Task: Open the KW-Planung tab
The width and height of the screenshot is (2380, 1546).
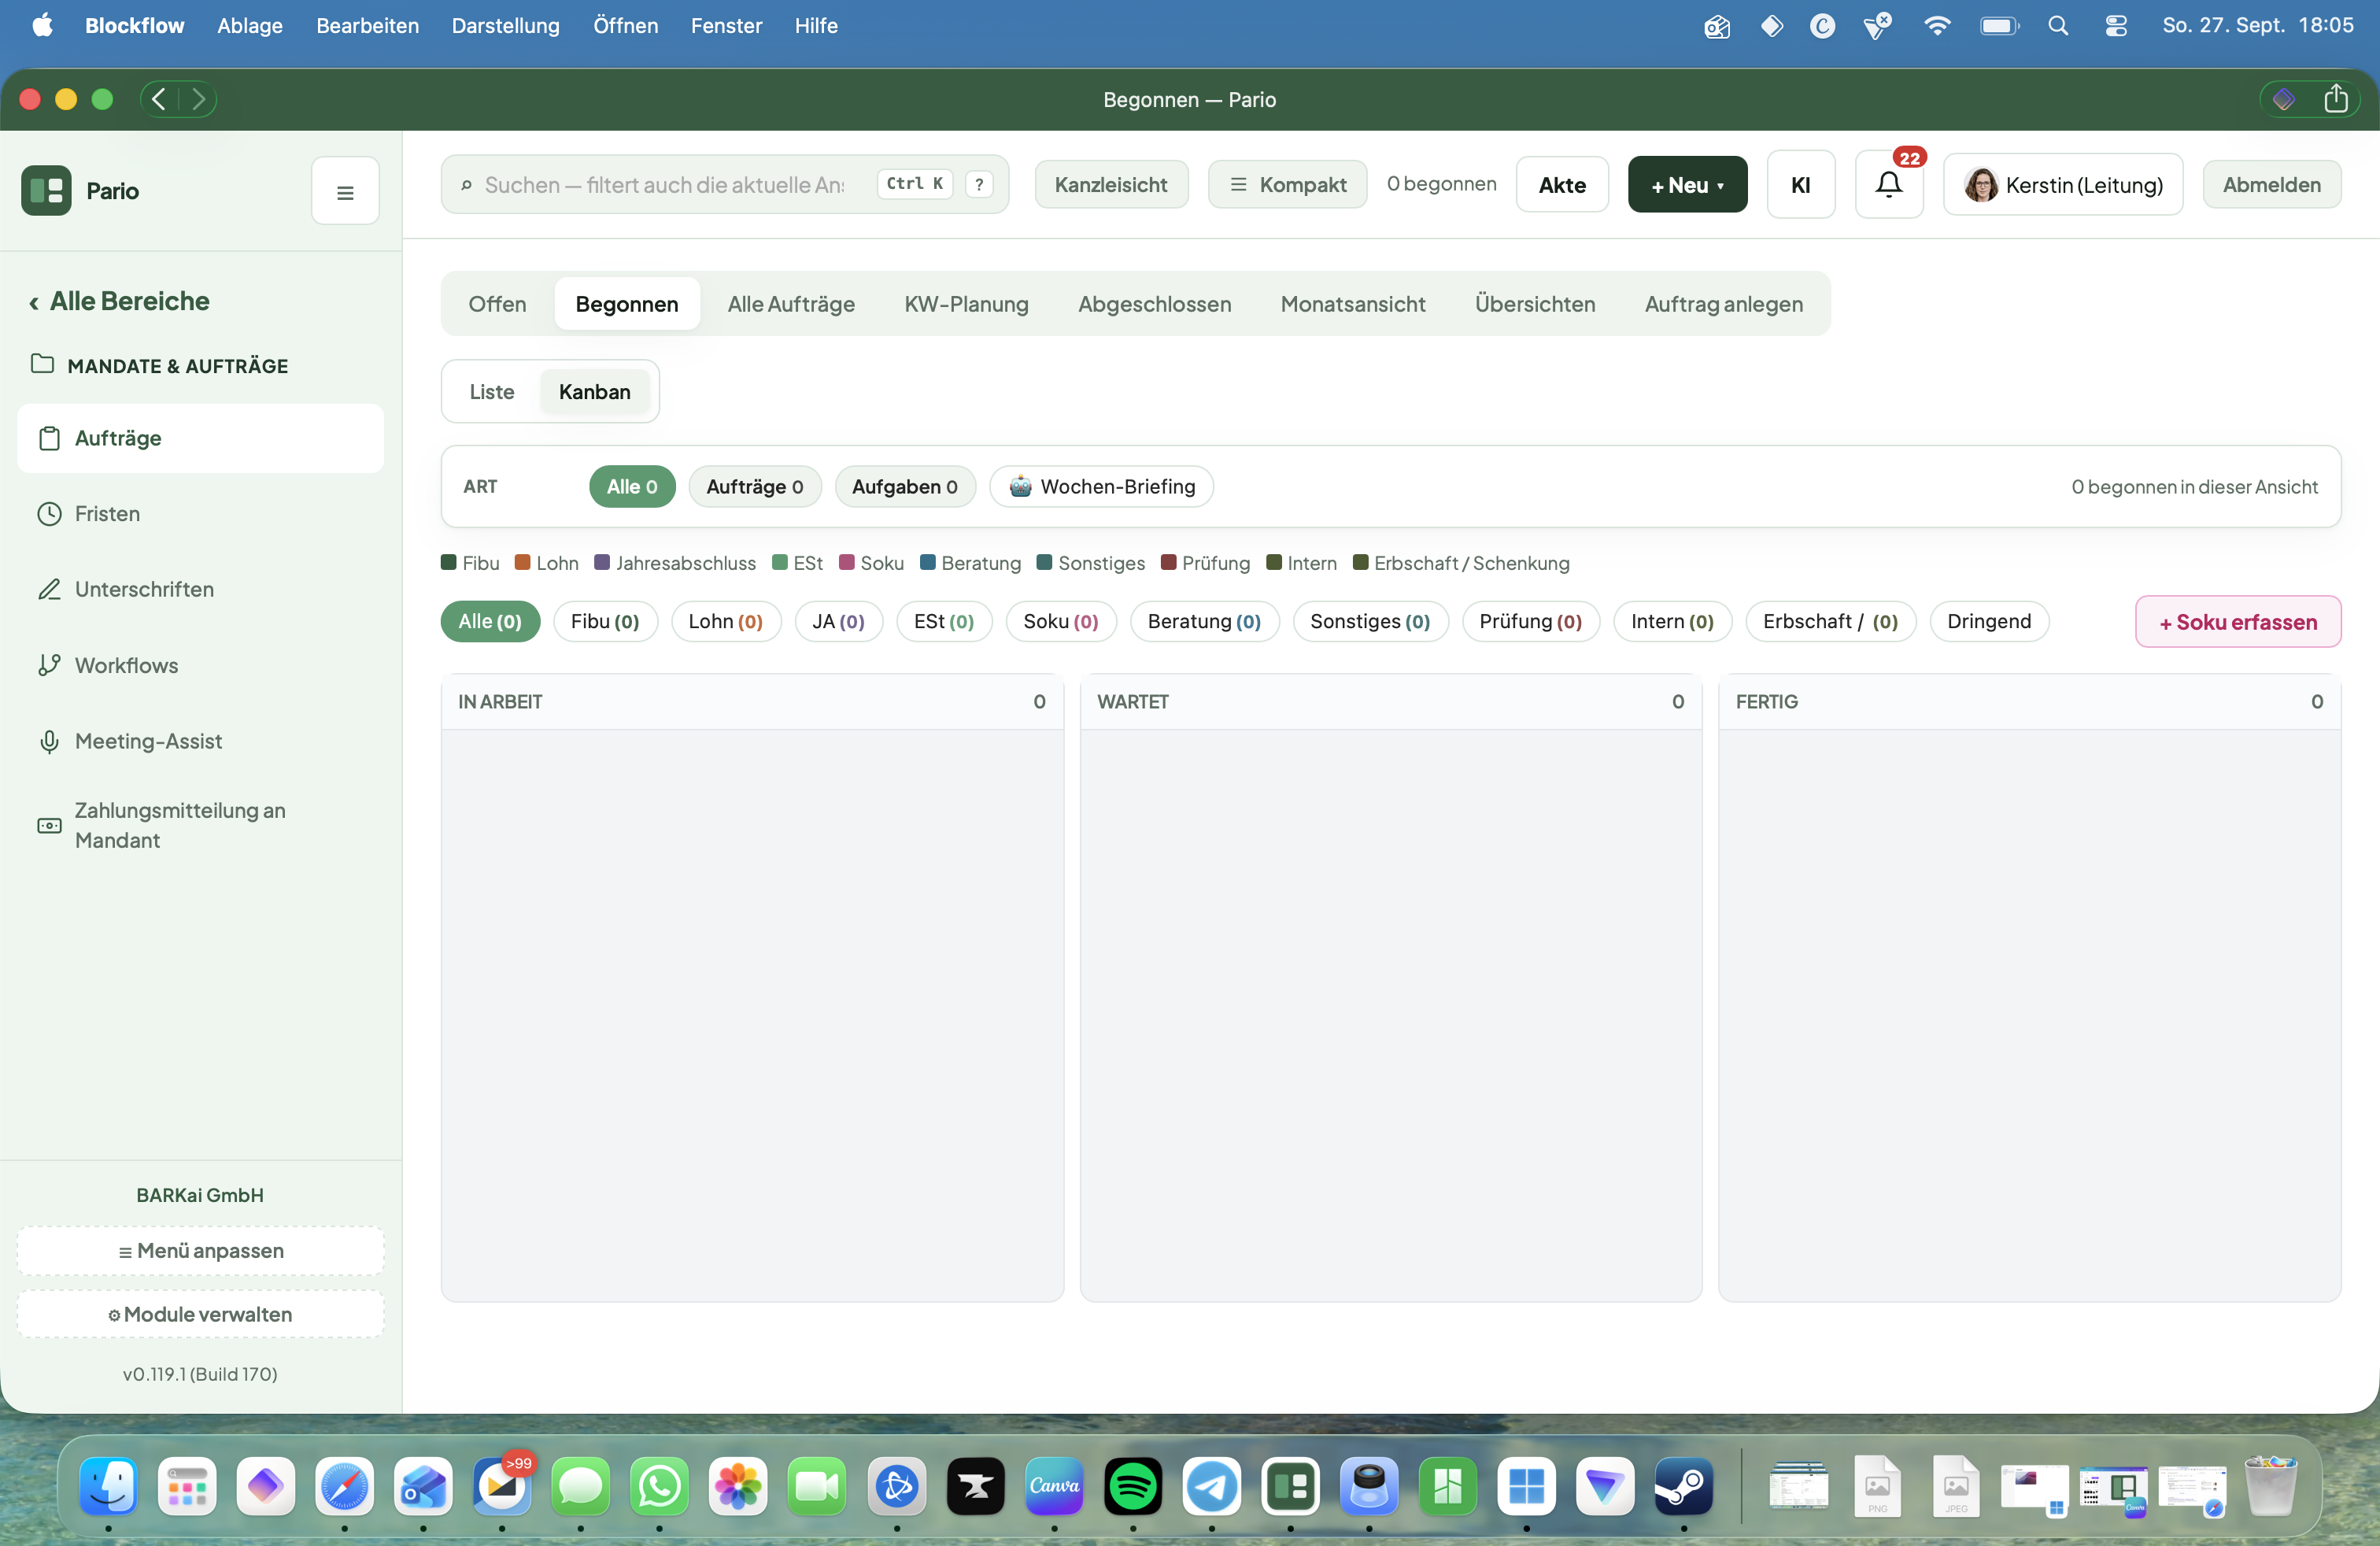Action: [966, 304]
